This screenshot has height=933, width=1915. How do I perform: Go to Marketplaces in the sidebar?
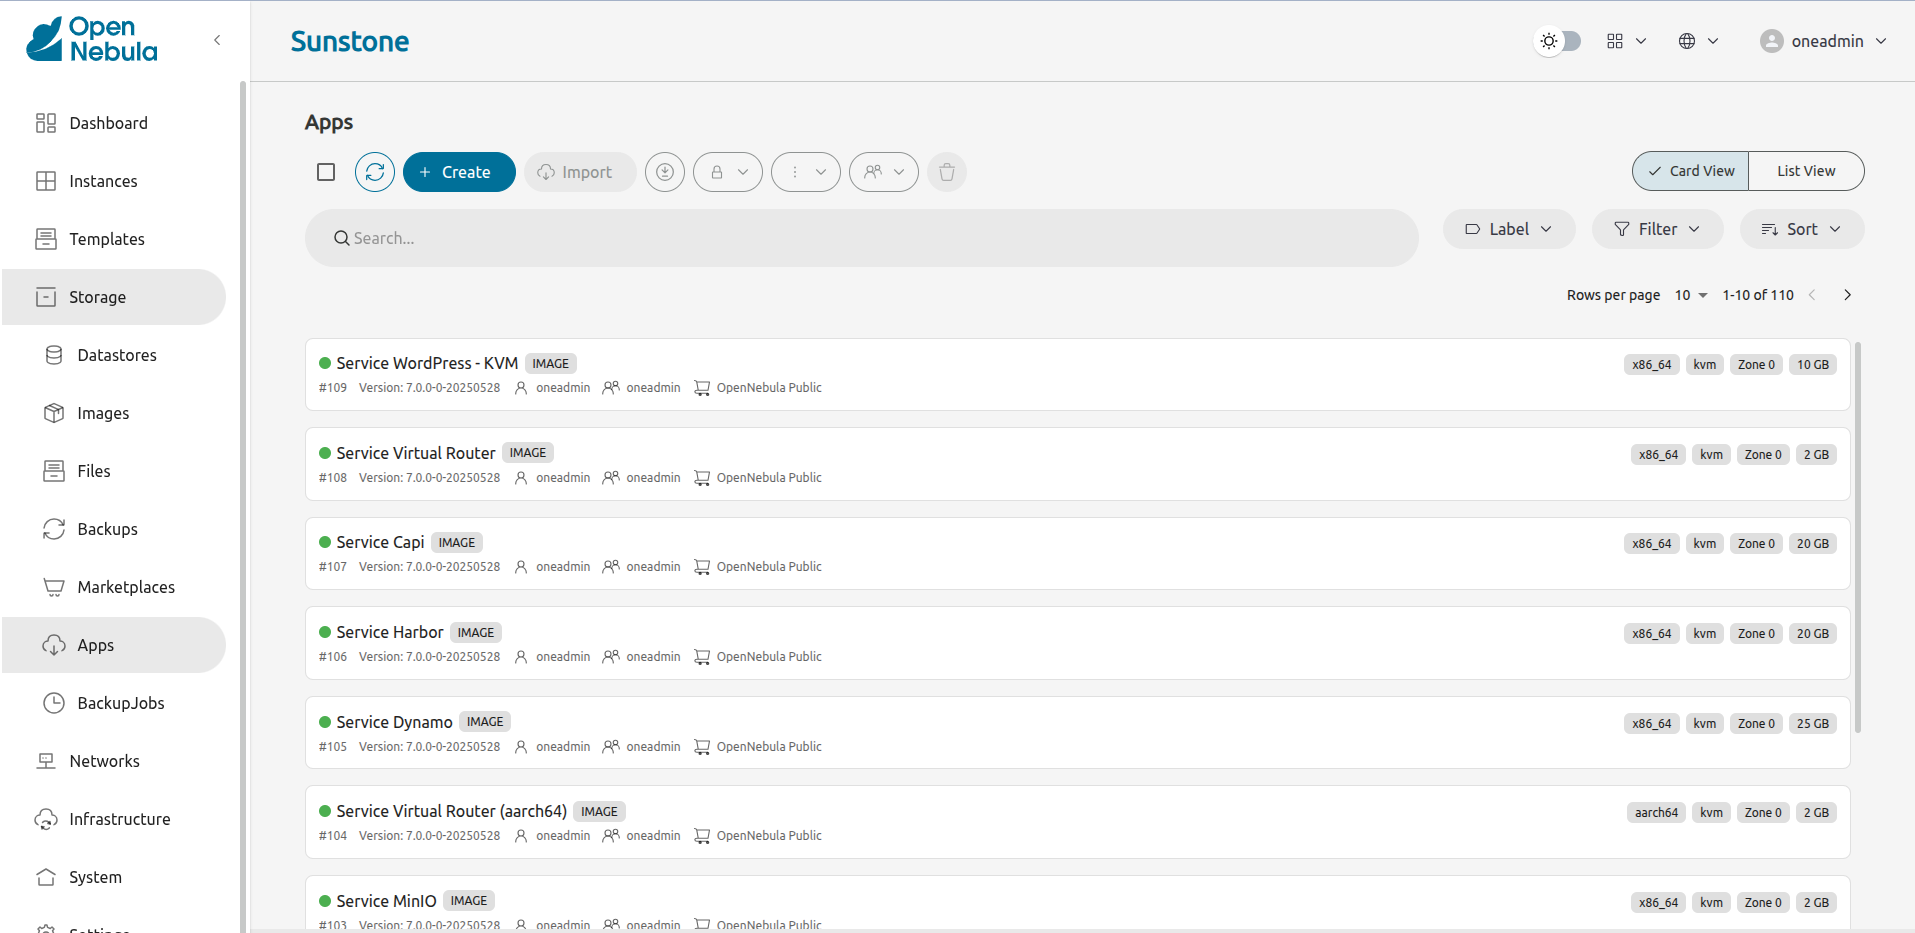pyautogui.click(x=125, y=587)
